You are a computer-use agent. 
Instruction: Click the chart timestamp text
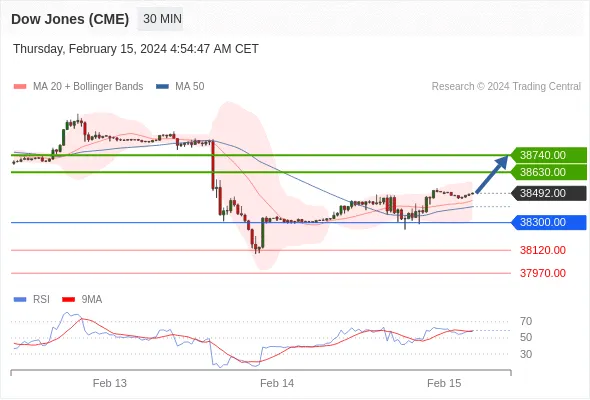pos(136,49)
